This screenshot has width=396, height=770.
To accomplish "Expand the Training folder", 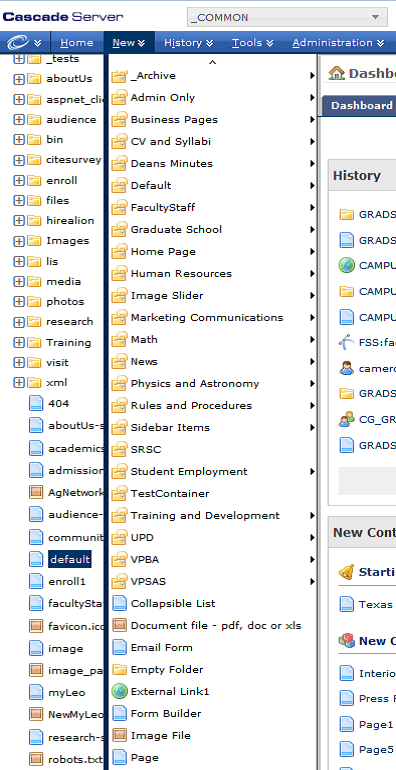I will tap(19, 342).
